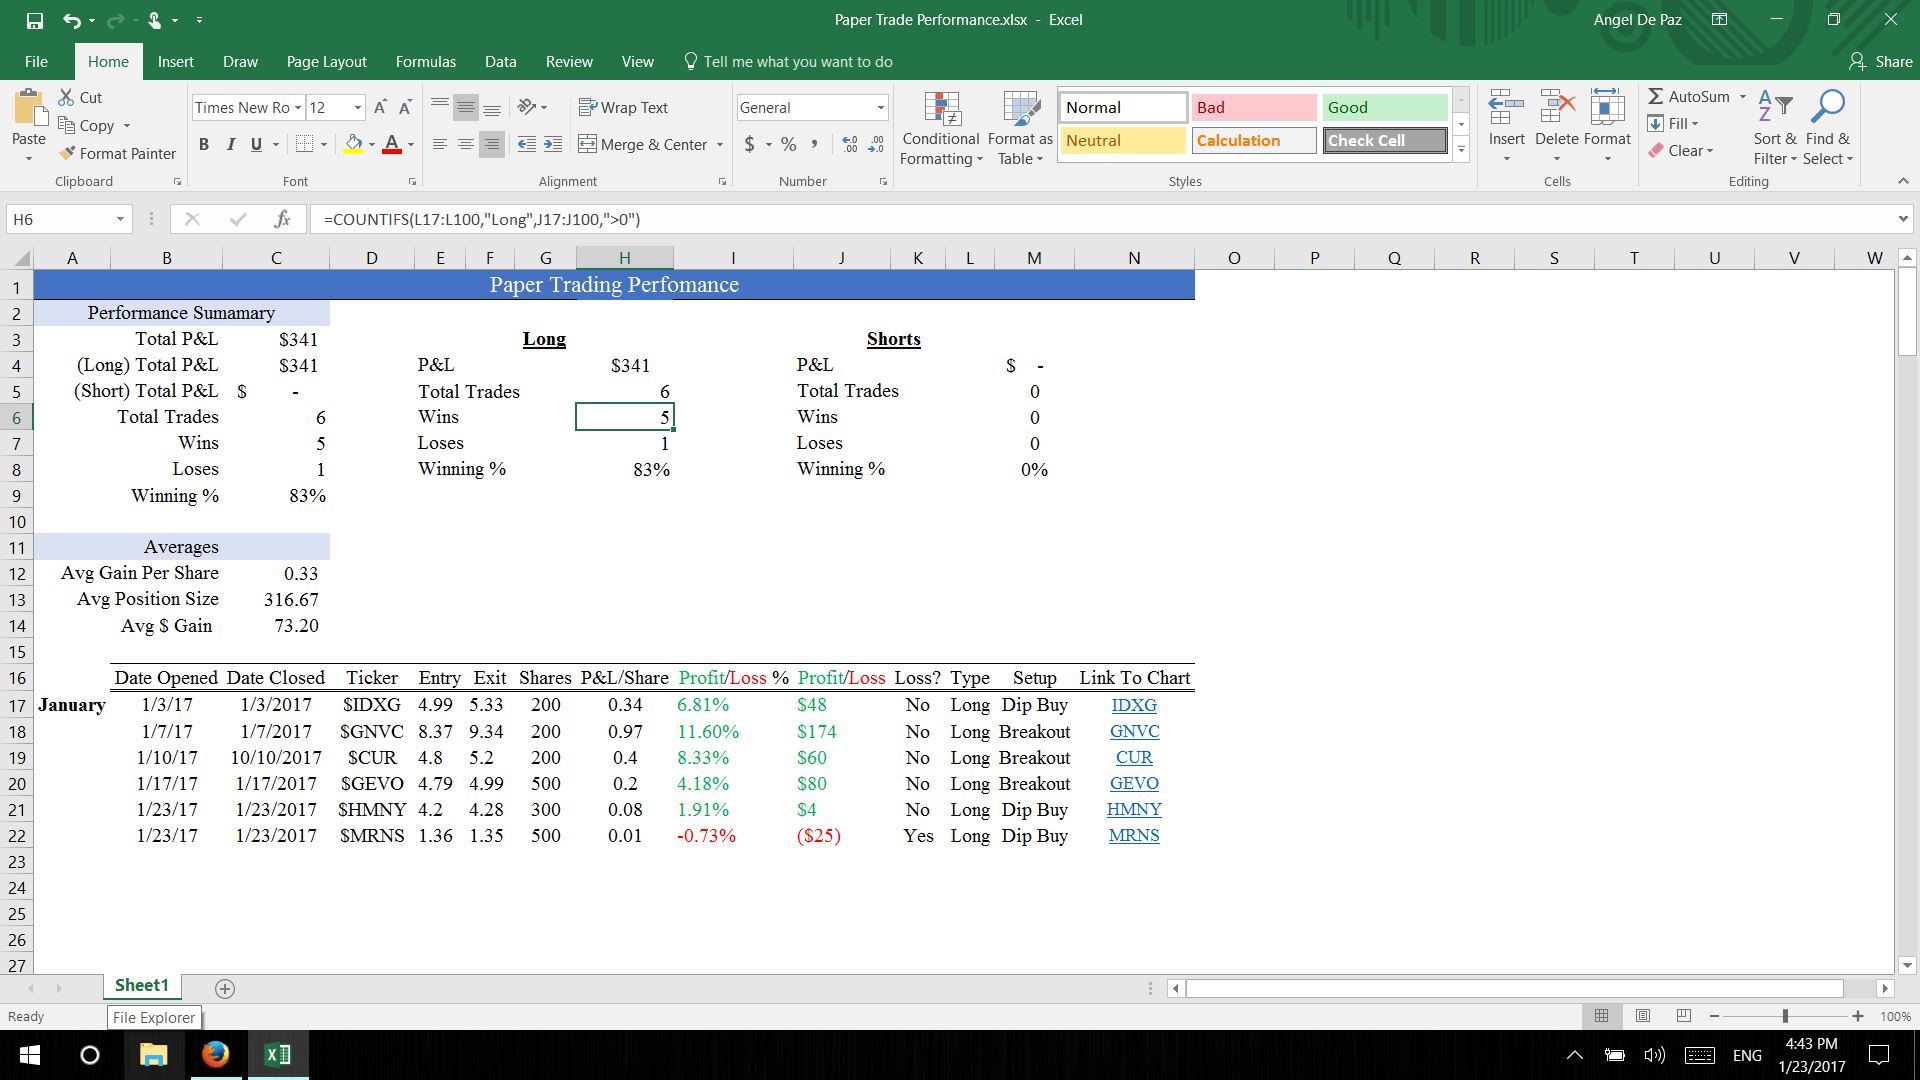Open the Formulas ribbon tab
This screenshot has height=1080, width=1920.
(425, 61)
